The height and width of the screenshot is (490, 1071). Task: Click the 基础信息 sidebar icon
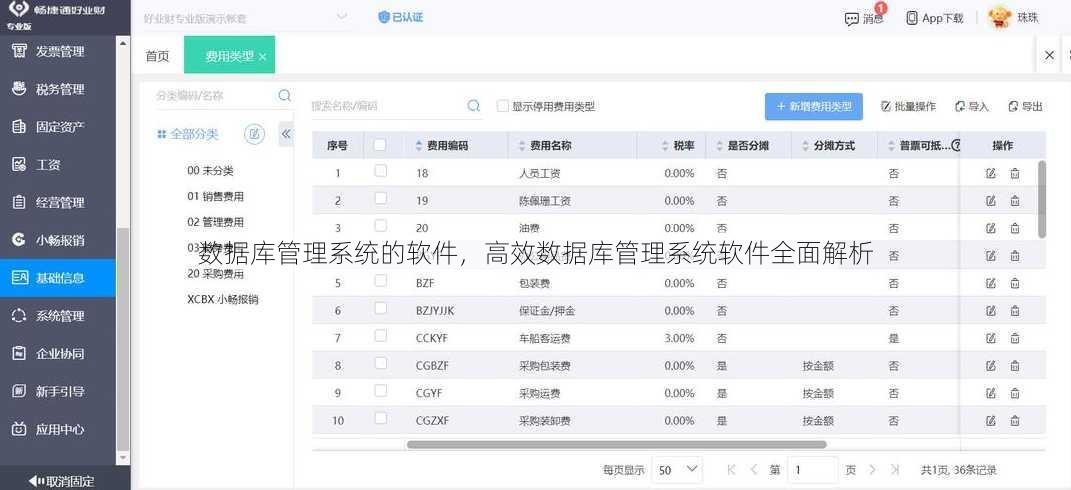20,277
